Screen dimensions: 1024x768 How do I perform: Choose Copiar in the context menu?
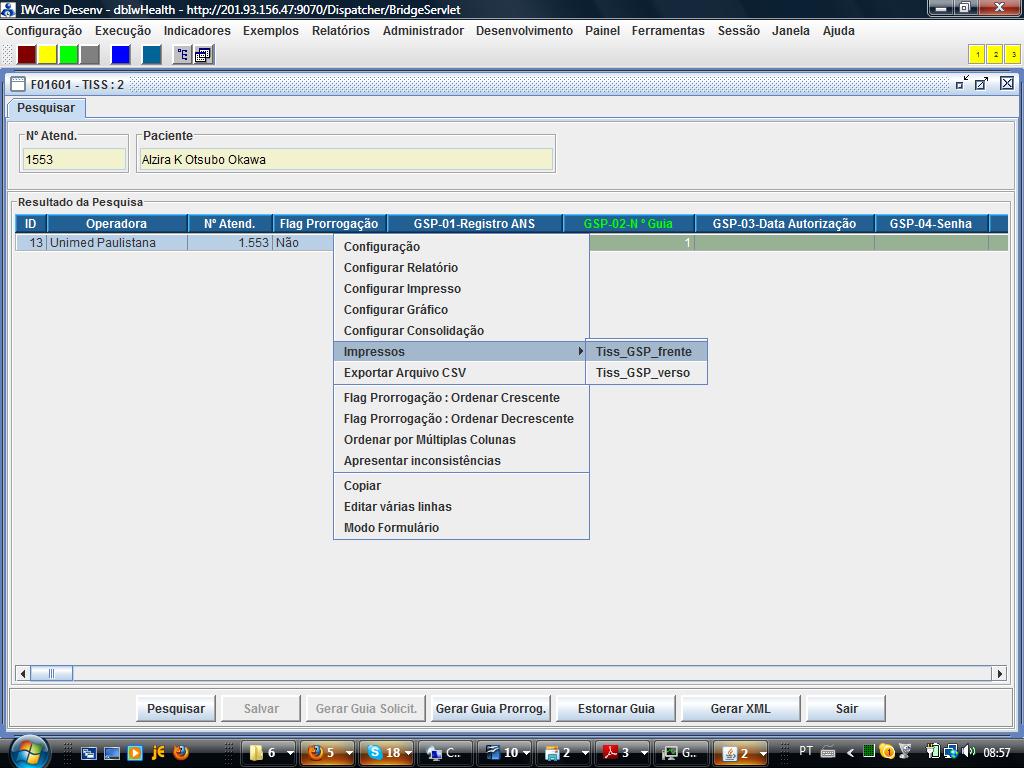click(x=461, y=486)
